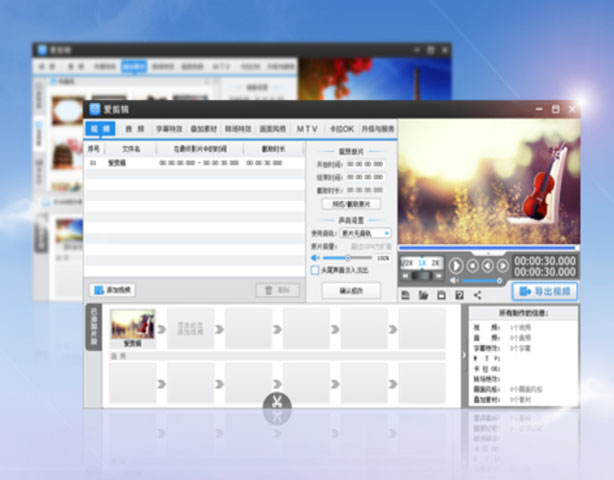Mute the preview player speaker icon

(453, 281)
